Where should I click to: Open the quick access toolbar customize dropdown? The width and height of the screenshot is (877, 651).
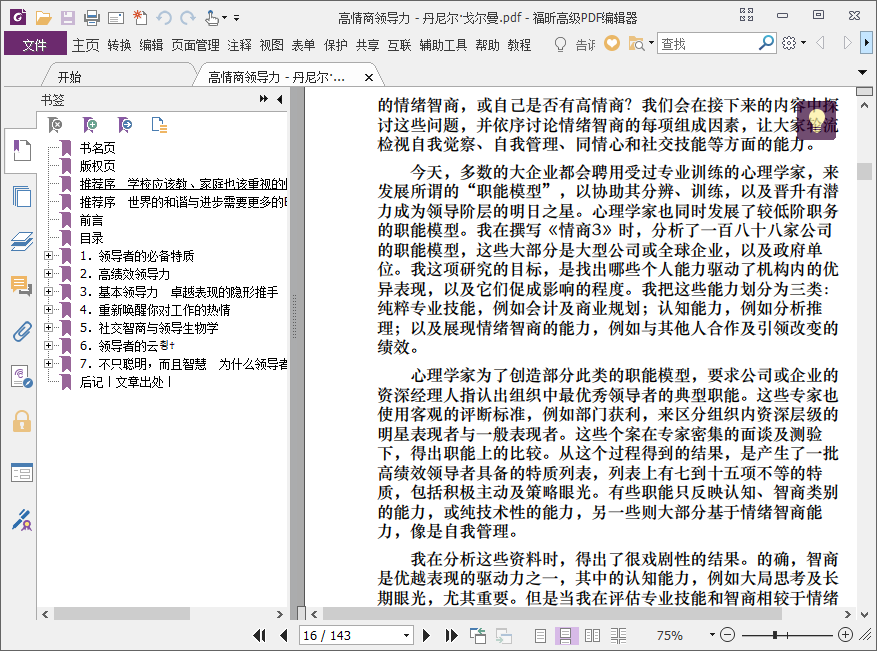click(237, 18)
